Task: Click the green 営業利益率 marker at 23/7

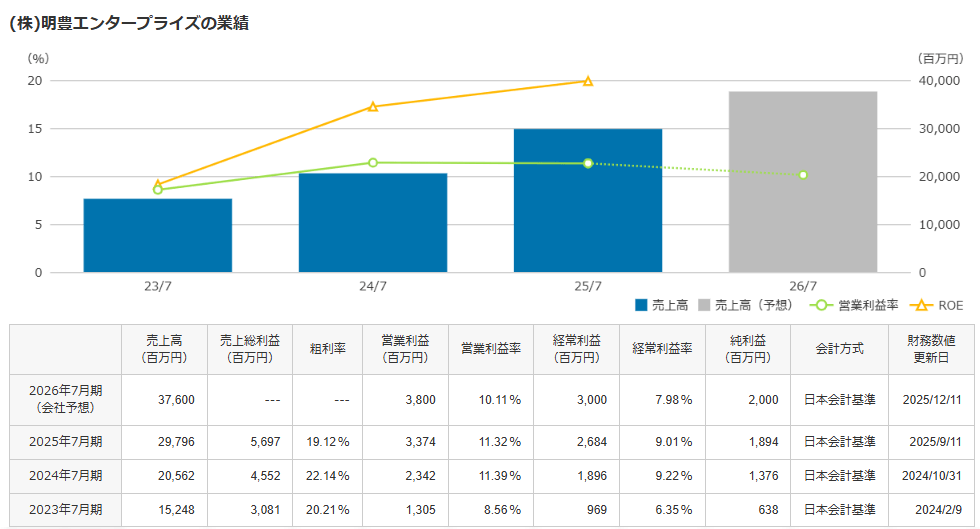Action: click(x=158, y=190)
